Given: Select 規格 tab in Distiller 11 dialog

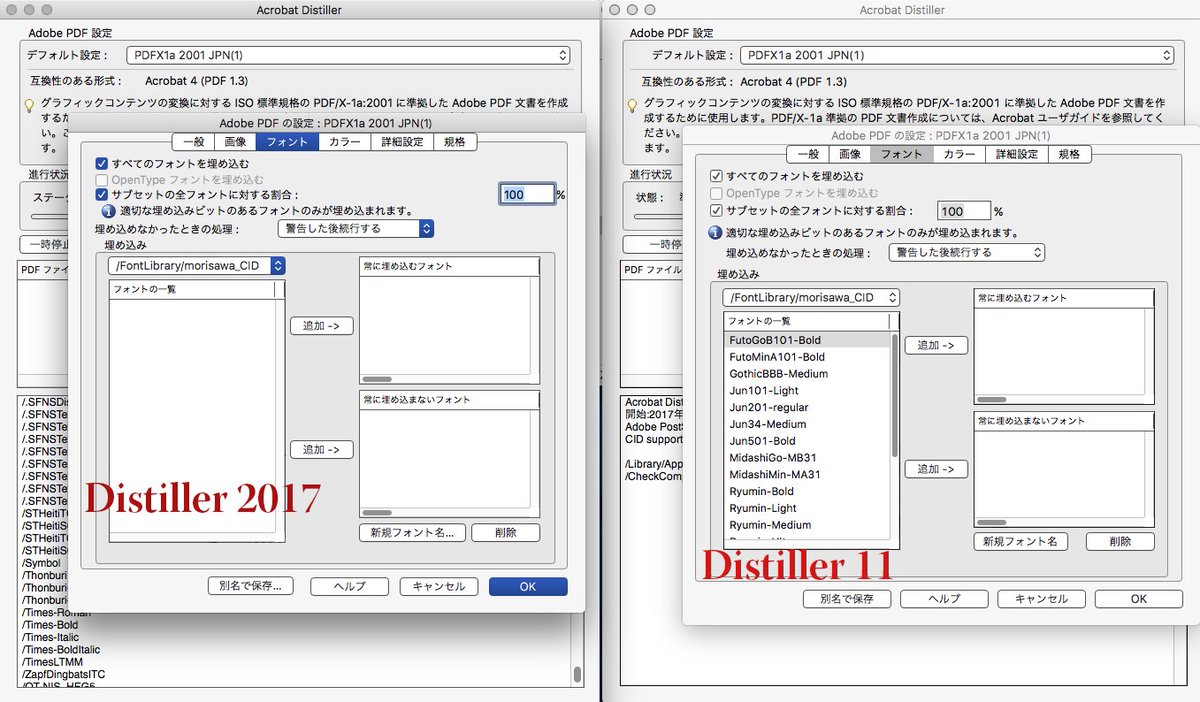Looking at the screenshot, I should [x=1069, y=154].
